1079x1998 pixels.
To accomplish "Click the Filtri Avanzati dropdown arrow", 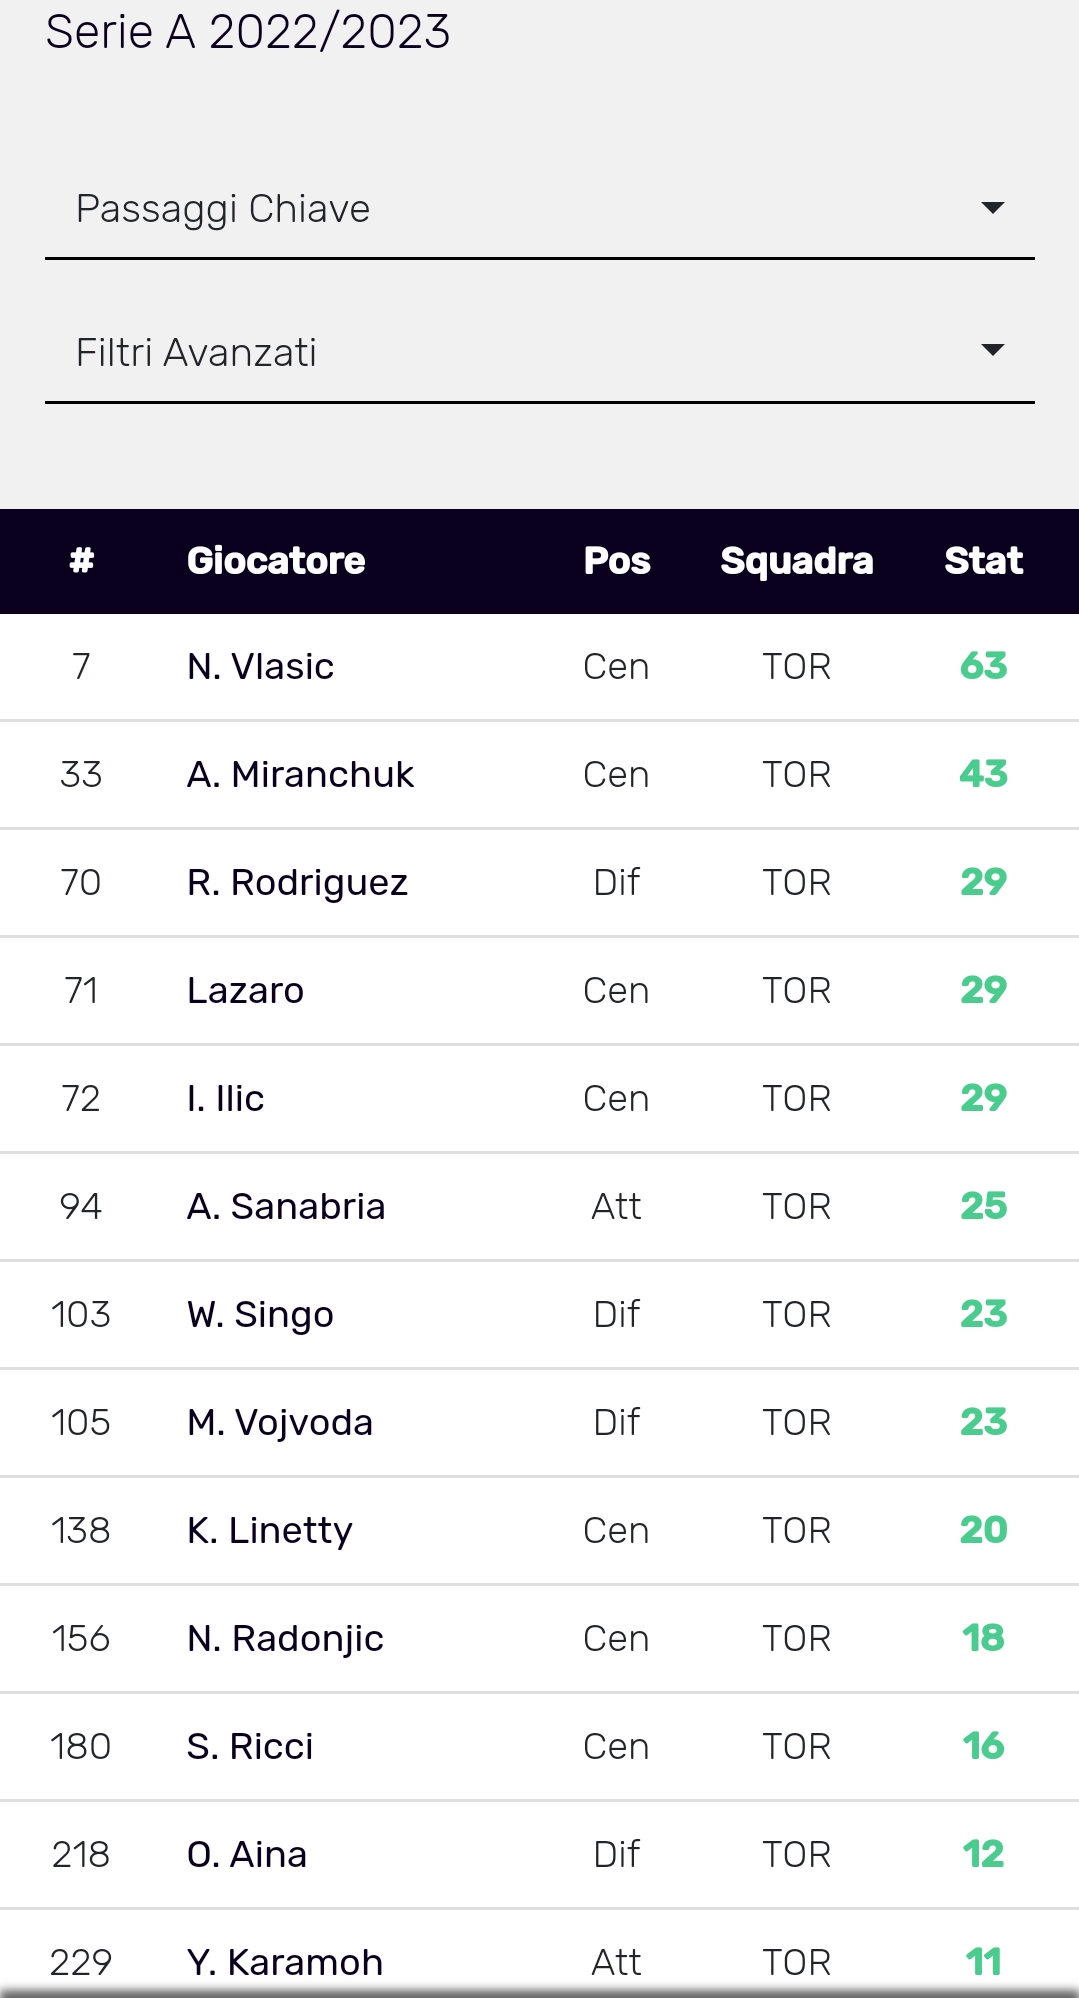I will coord(992,350).
